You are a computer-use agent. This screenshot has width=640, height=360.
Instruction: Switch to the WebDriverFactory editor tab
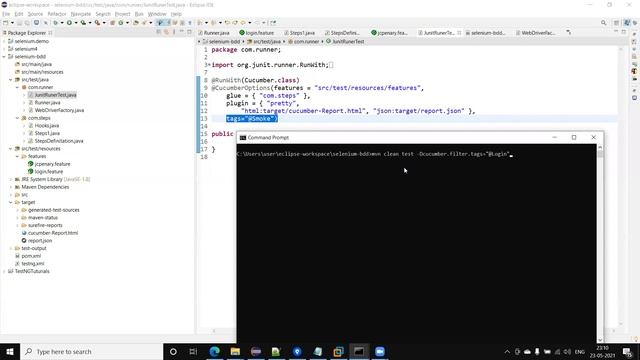[535, 33]
